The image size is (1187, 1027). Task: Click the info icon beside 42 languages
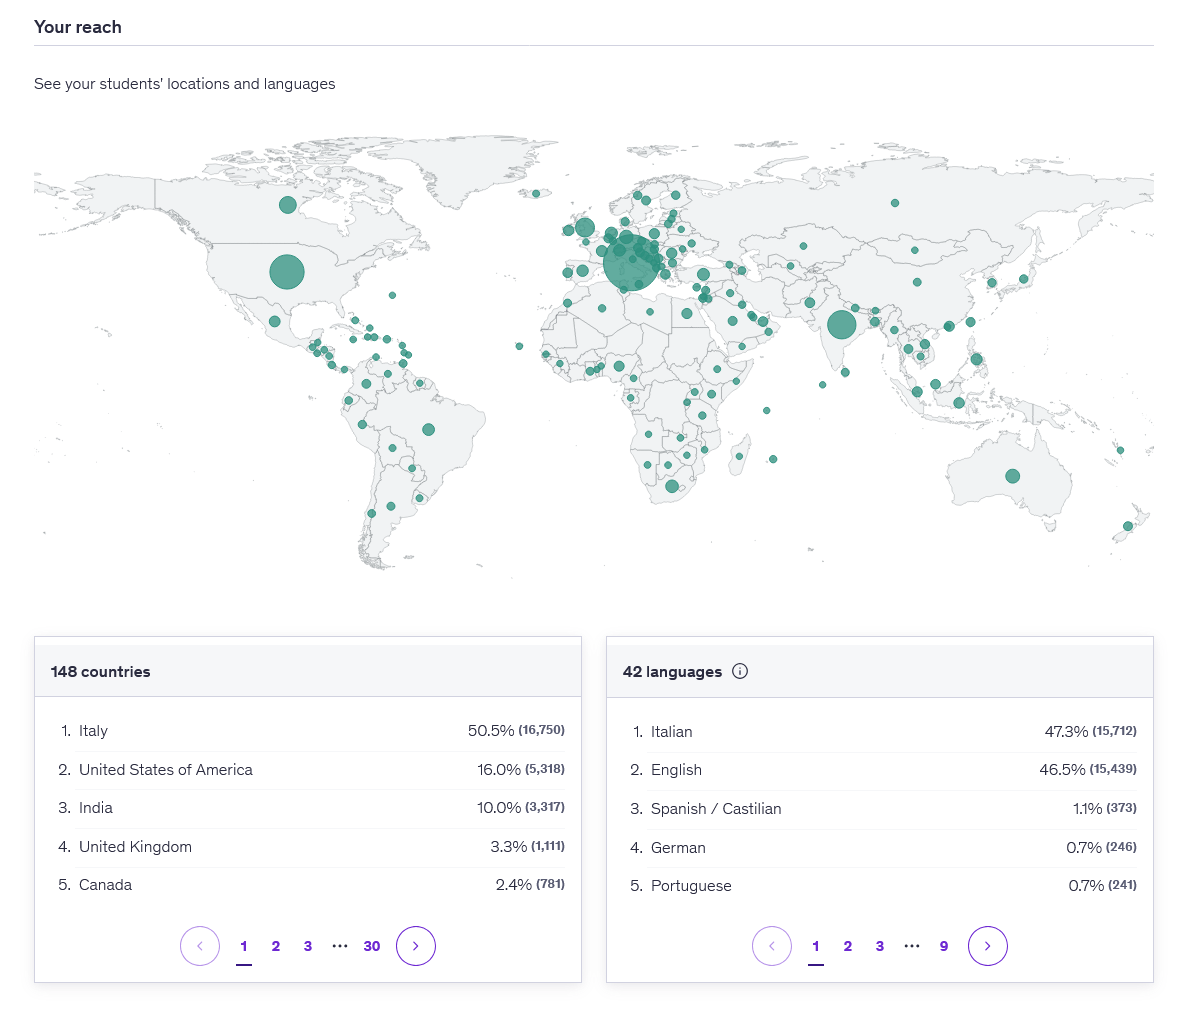tap(740, 671)
